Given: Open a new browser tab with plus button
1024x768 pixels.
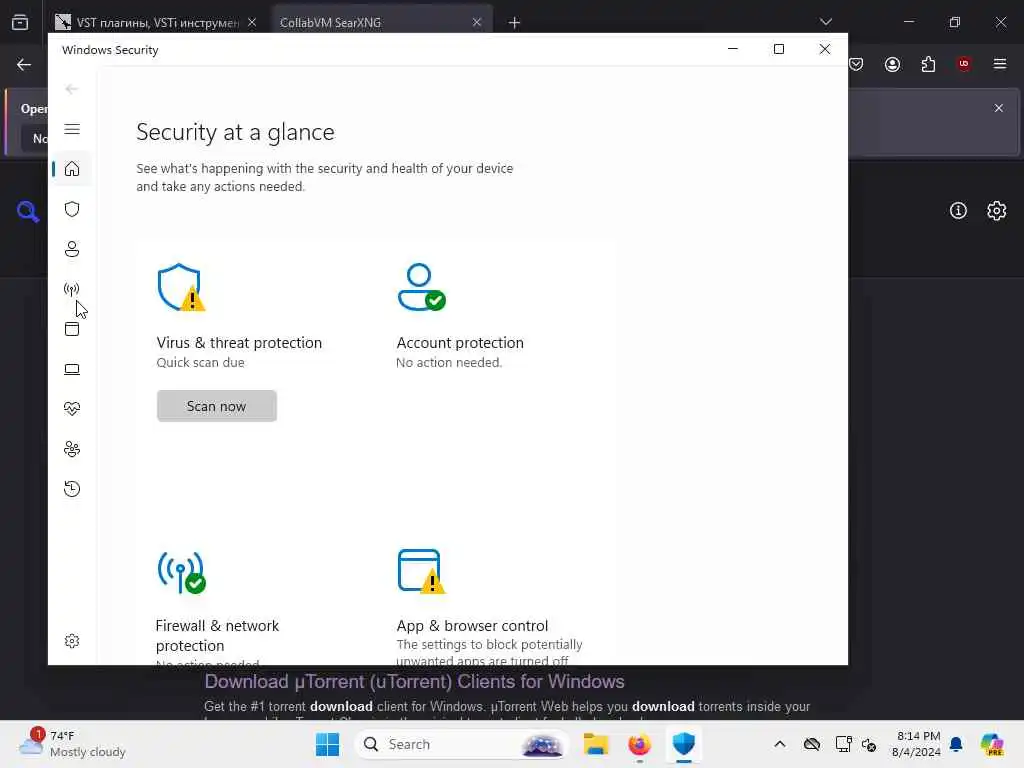Looking at the screenshot, I should pos(515,23).
